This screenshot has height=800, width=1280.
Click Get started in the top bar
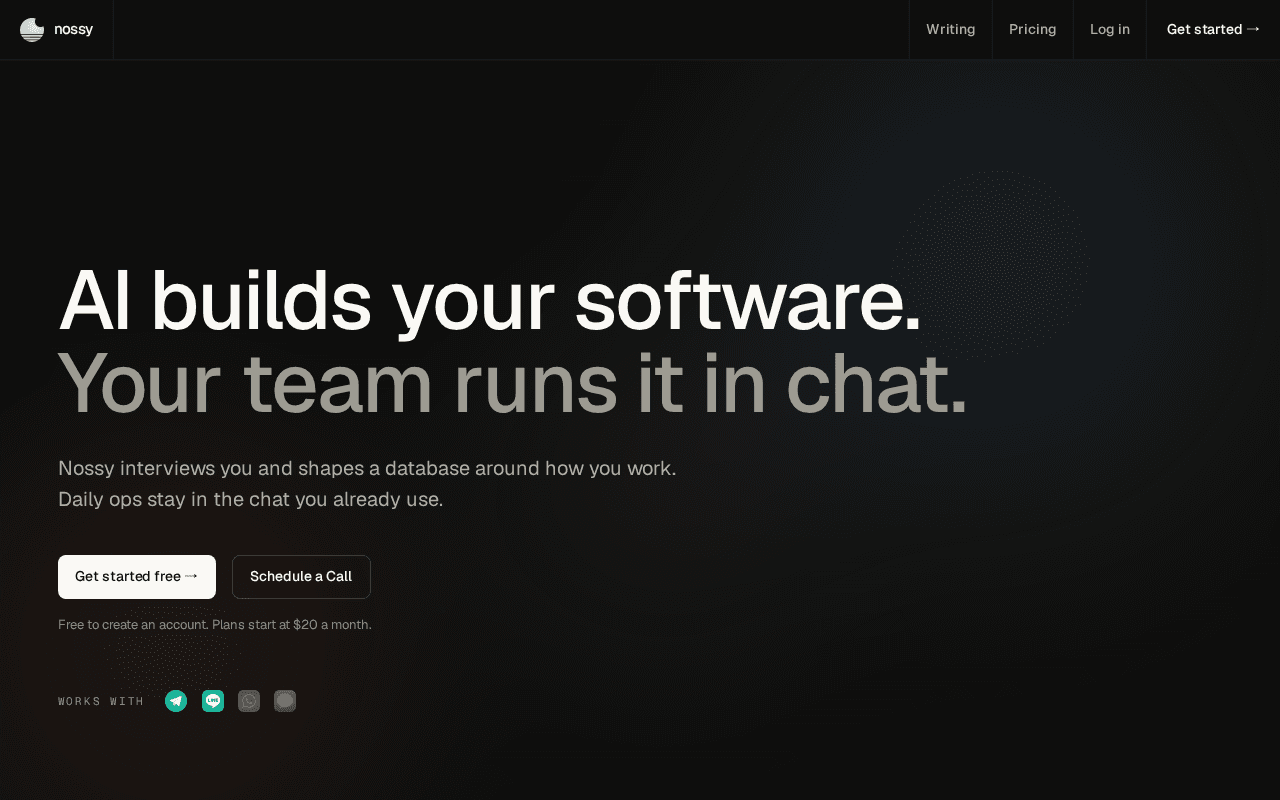click(x=1213, y=29)
